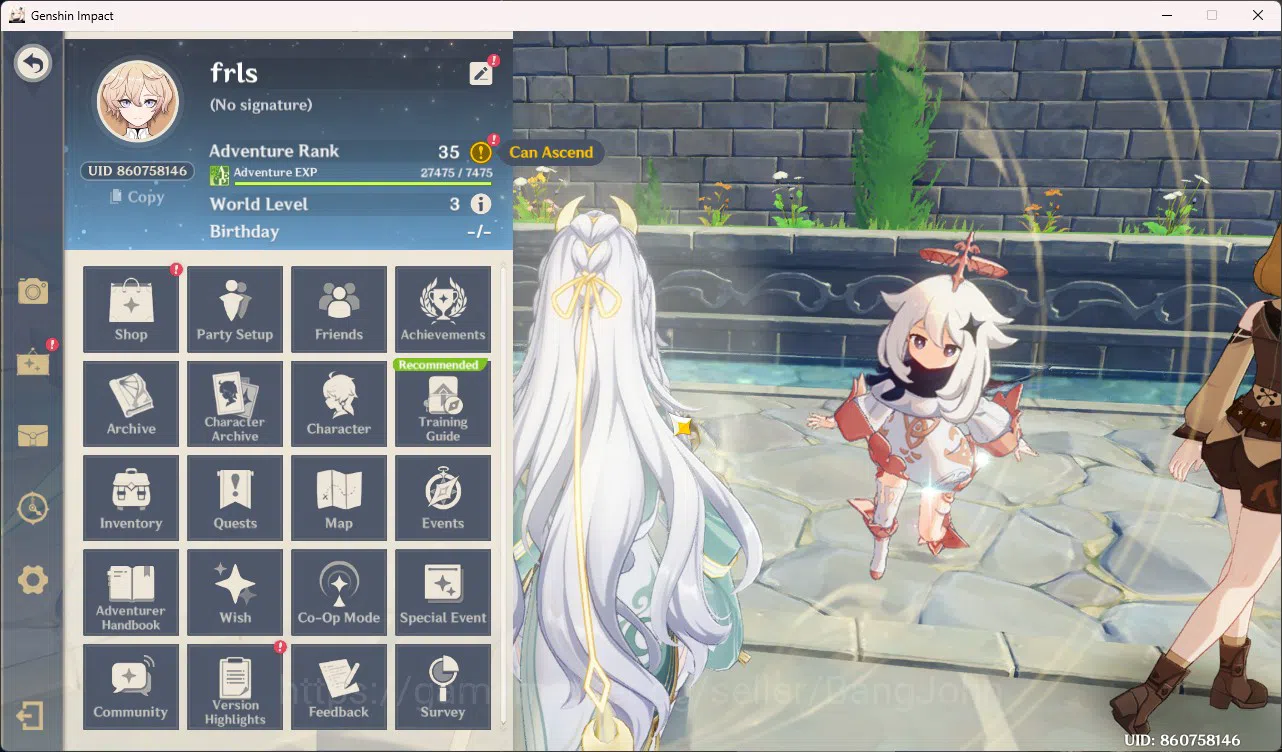Open the sidebar clock icon

tap(33, 509)
